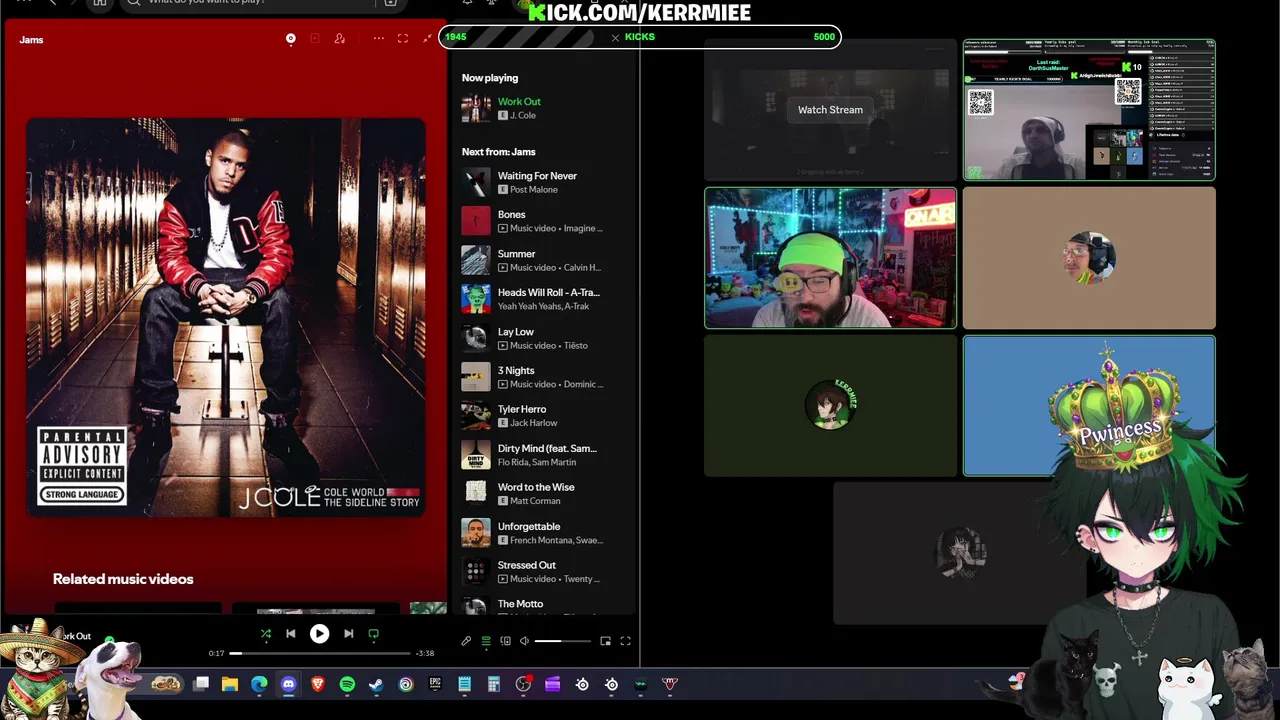1280x720 pixels.
Task: Collapse the now playing panel arrows icon
Action: [x=427, y=39]
